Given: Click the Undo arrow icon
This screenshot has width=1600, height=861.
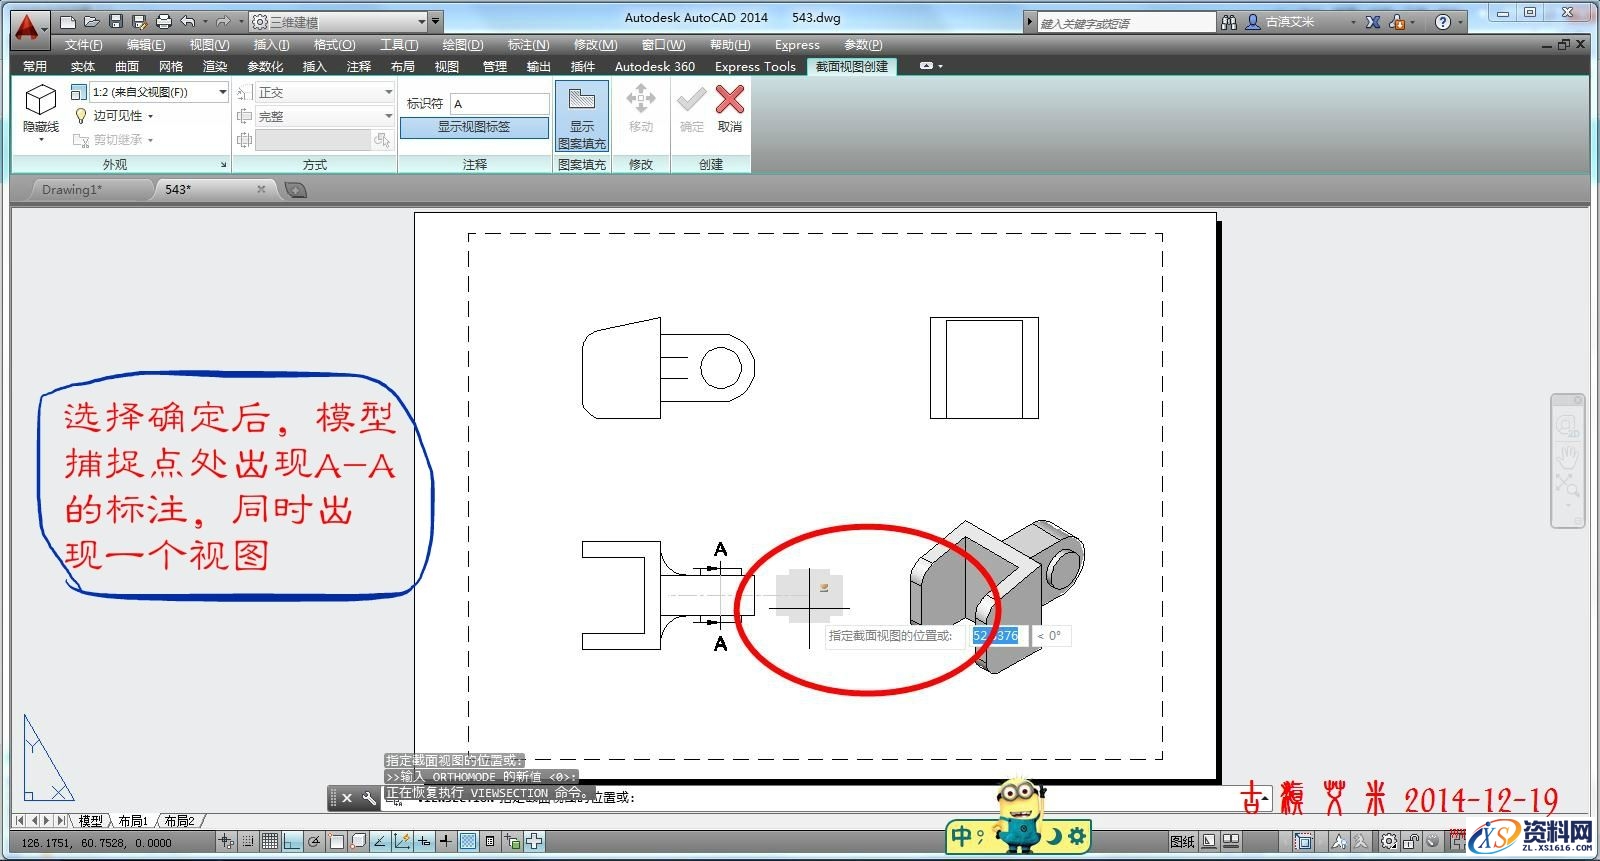Looking at the screenshot, I should [188, 21].
